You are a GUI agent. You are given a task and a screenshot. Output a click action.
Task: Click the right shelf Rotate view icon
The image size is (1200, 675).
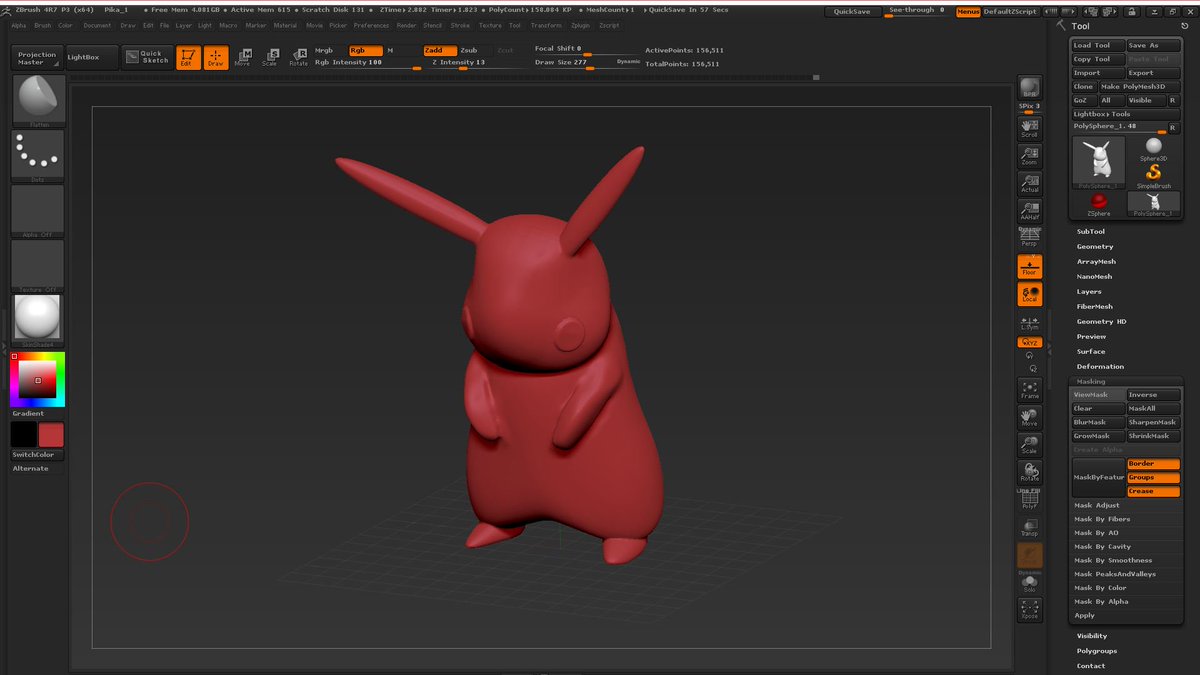(x=1029, y=472)
